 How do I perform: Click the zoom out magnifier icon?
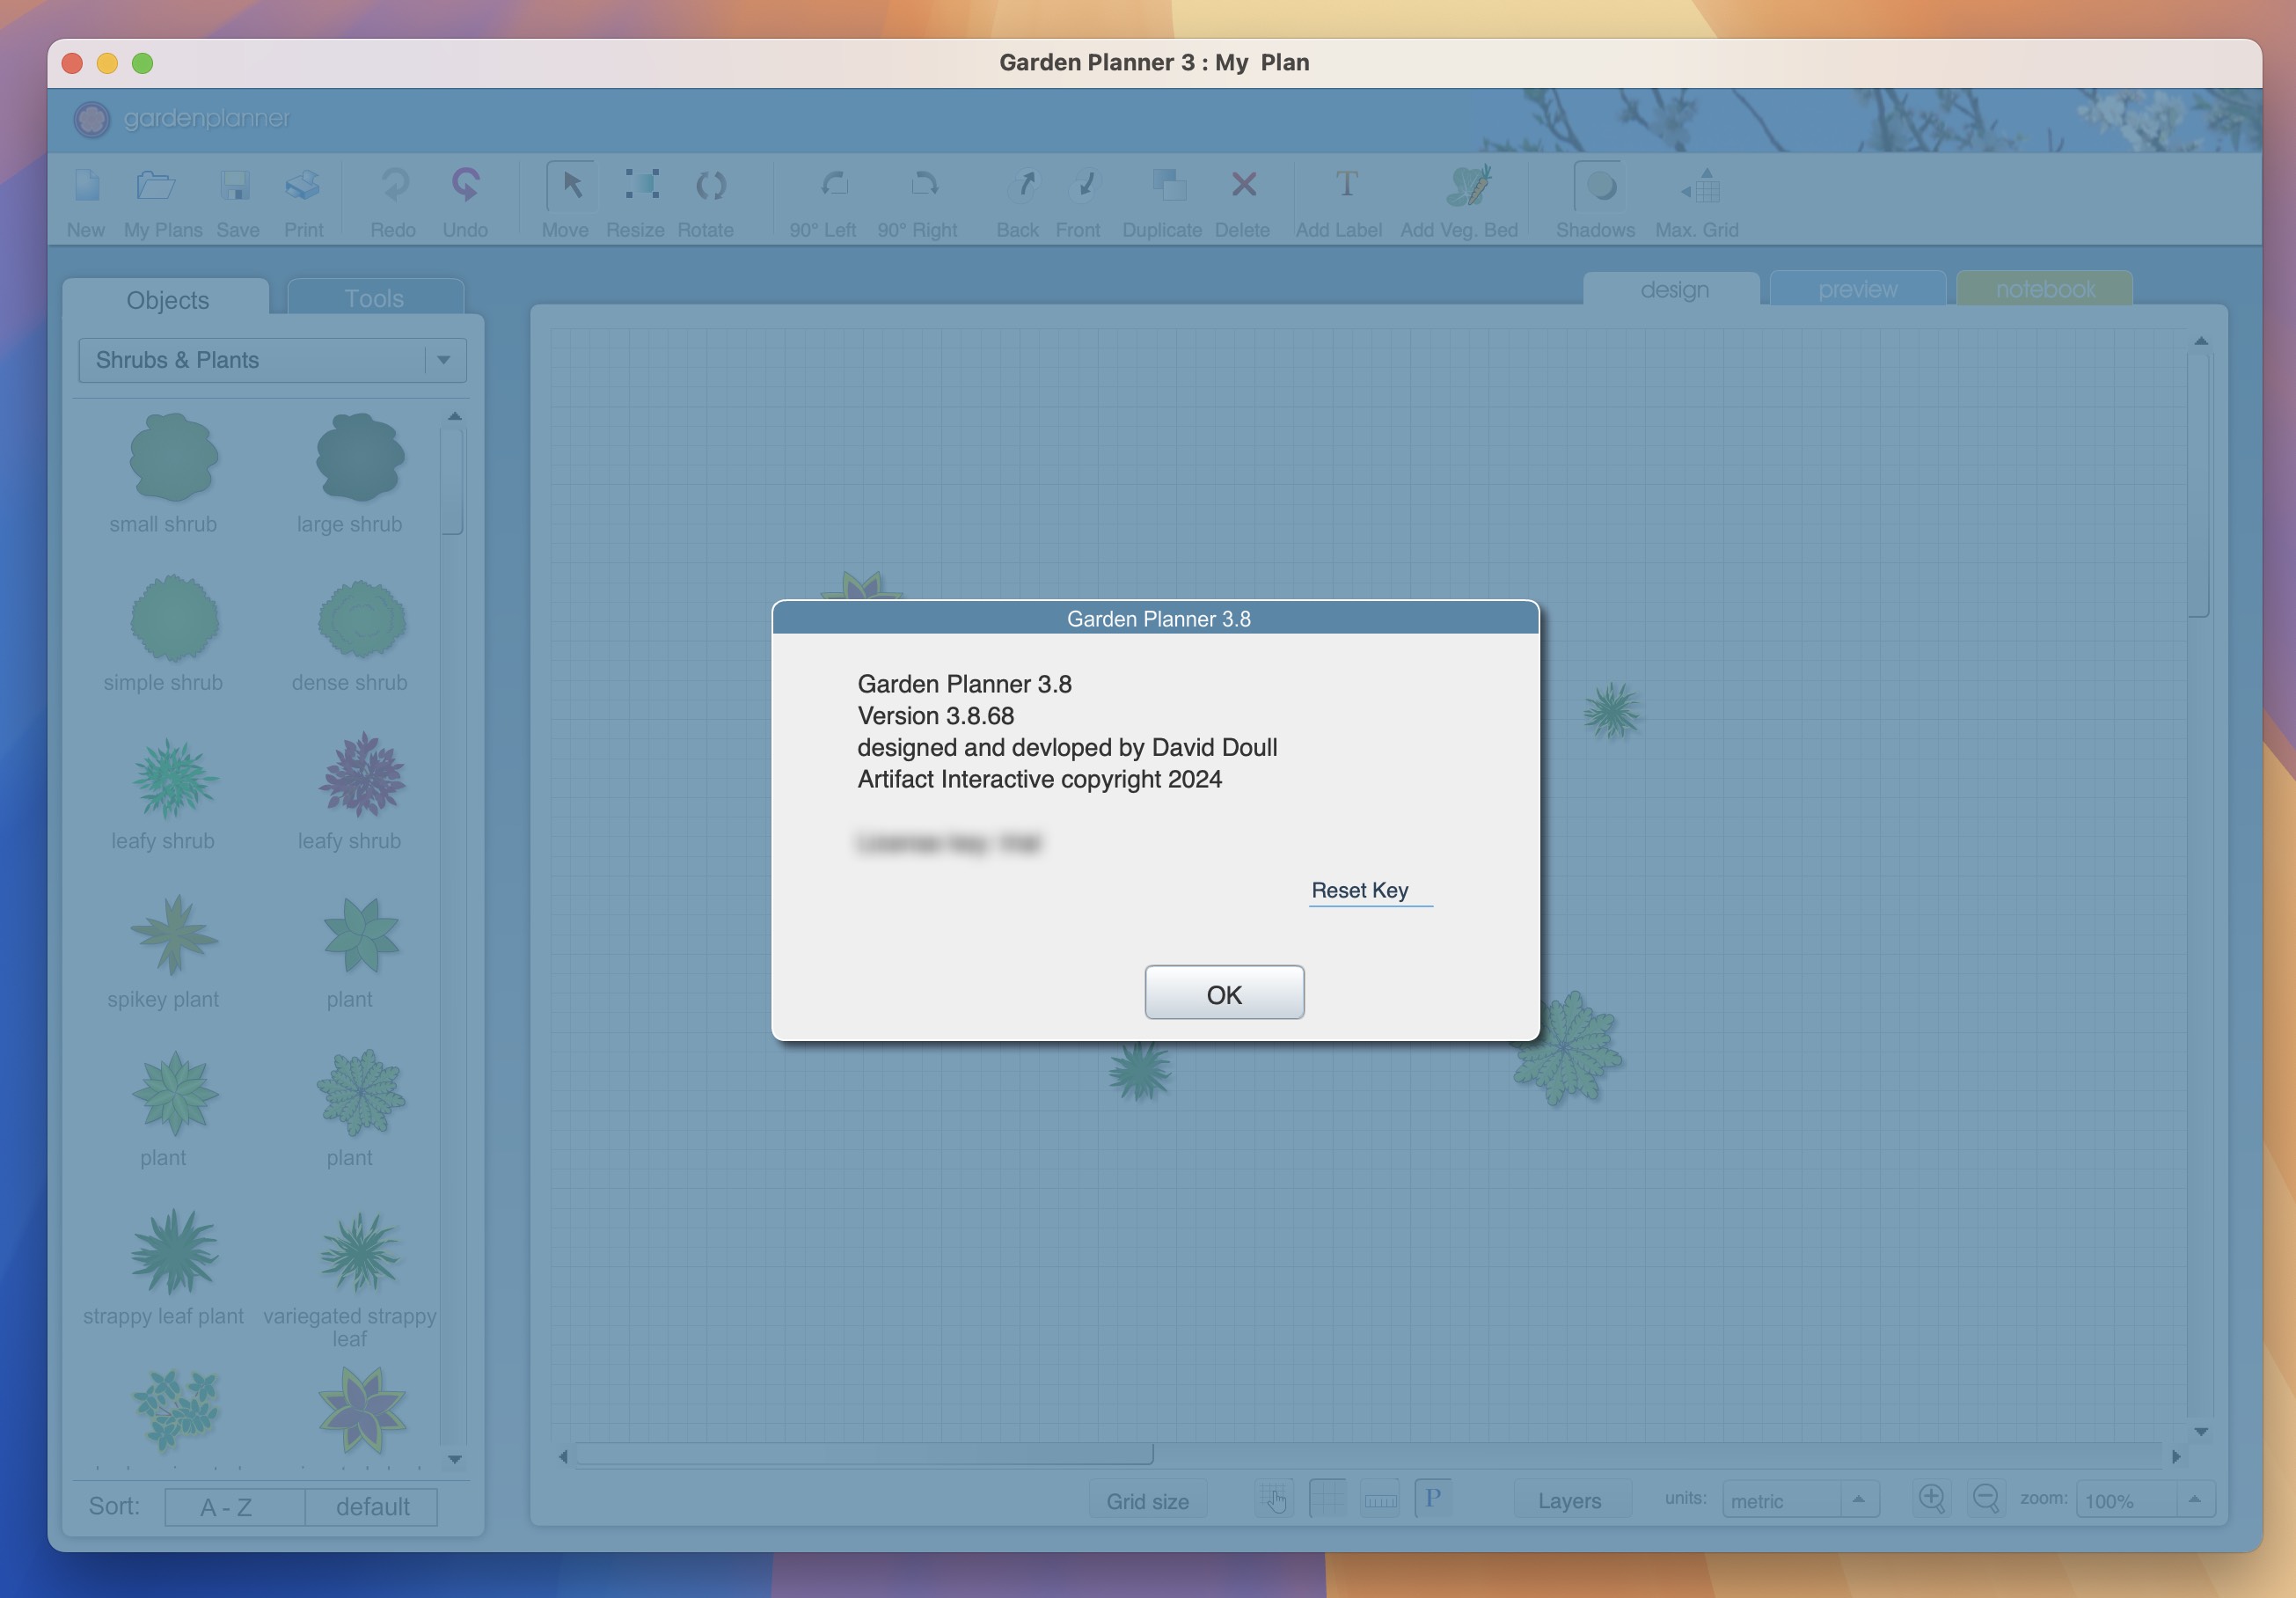[x=1986, y=1498]
